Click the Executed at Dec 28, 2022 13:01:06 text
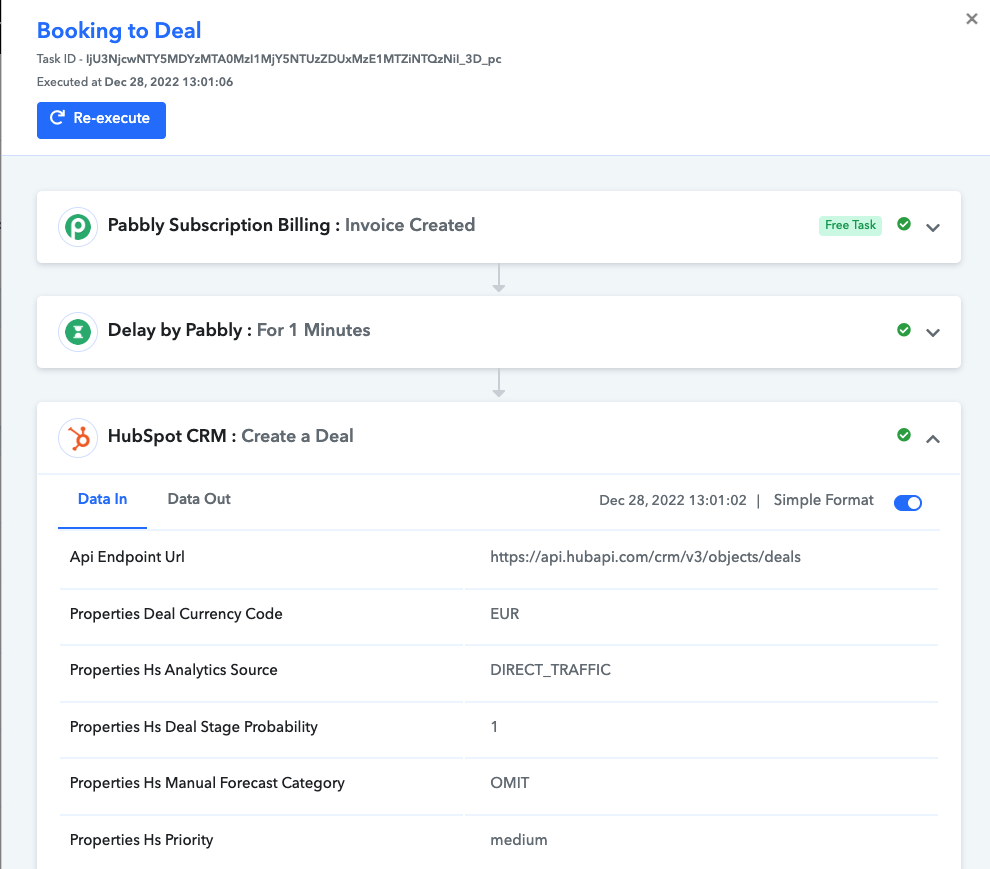 134,81
